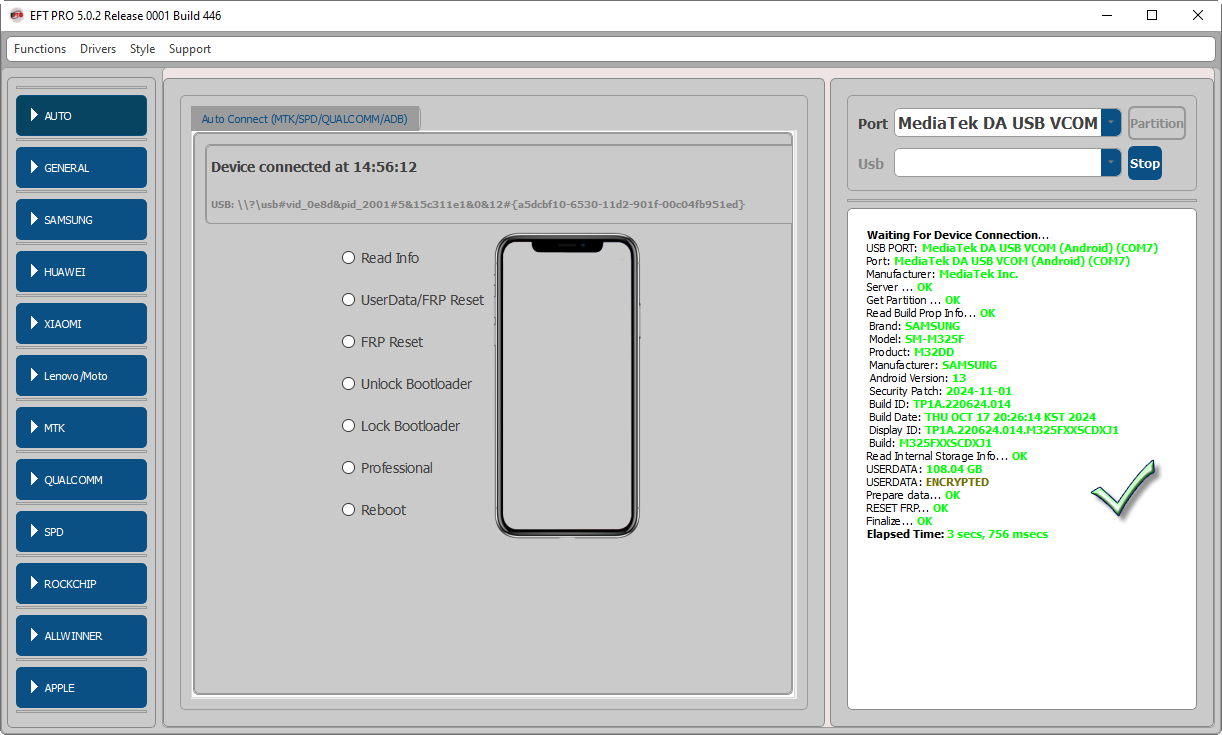Choose the Professional radio option

click(387, 468)
